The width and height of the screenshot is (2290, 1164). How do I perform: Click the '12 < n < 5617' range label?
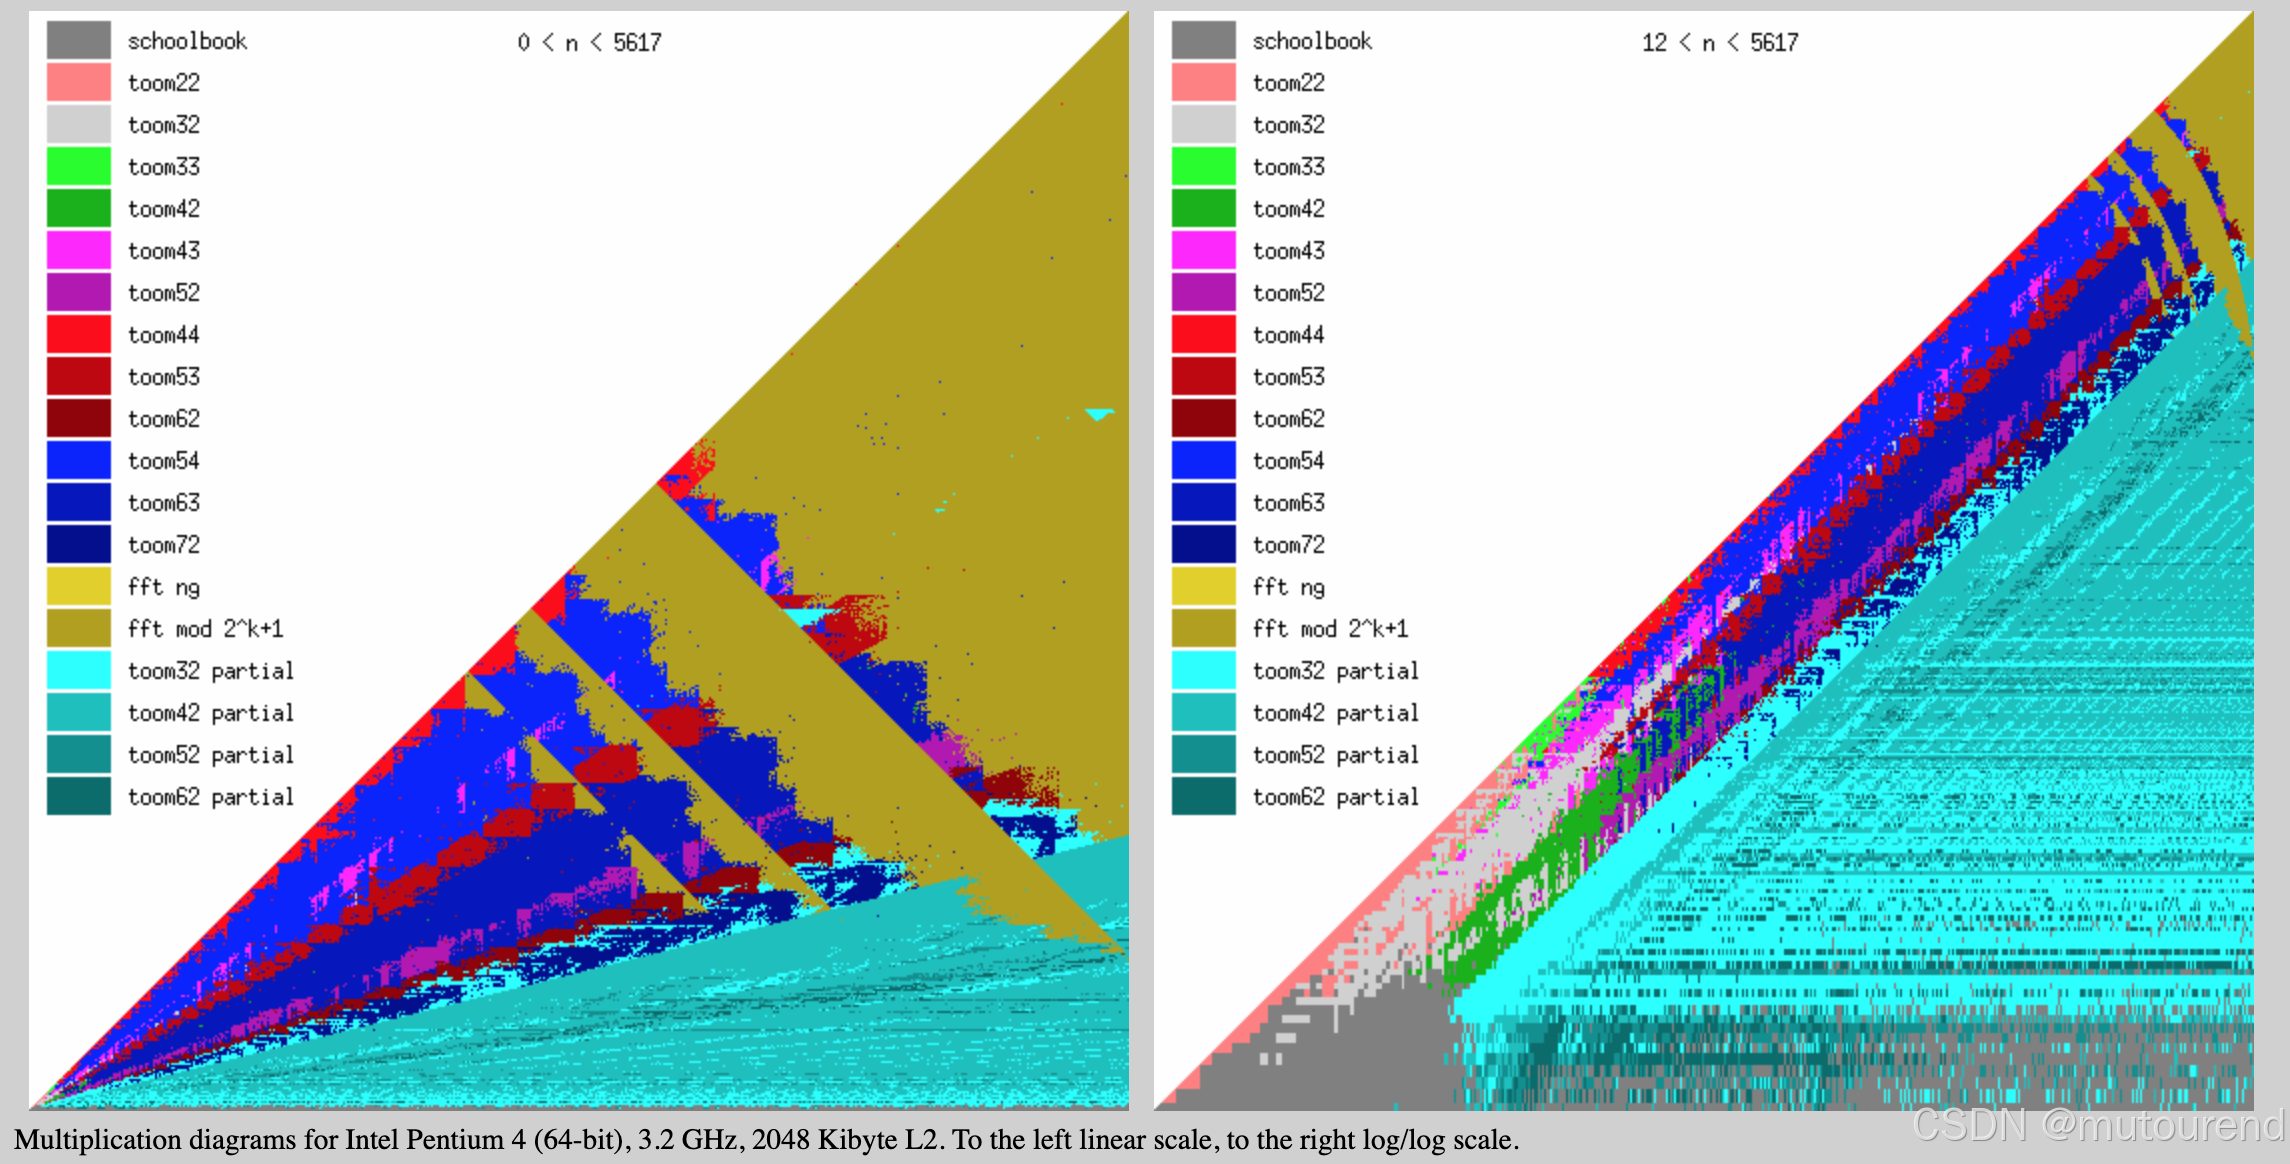(1719, 42)
